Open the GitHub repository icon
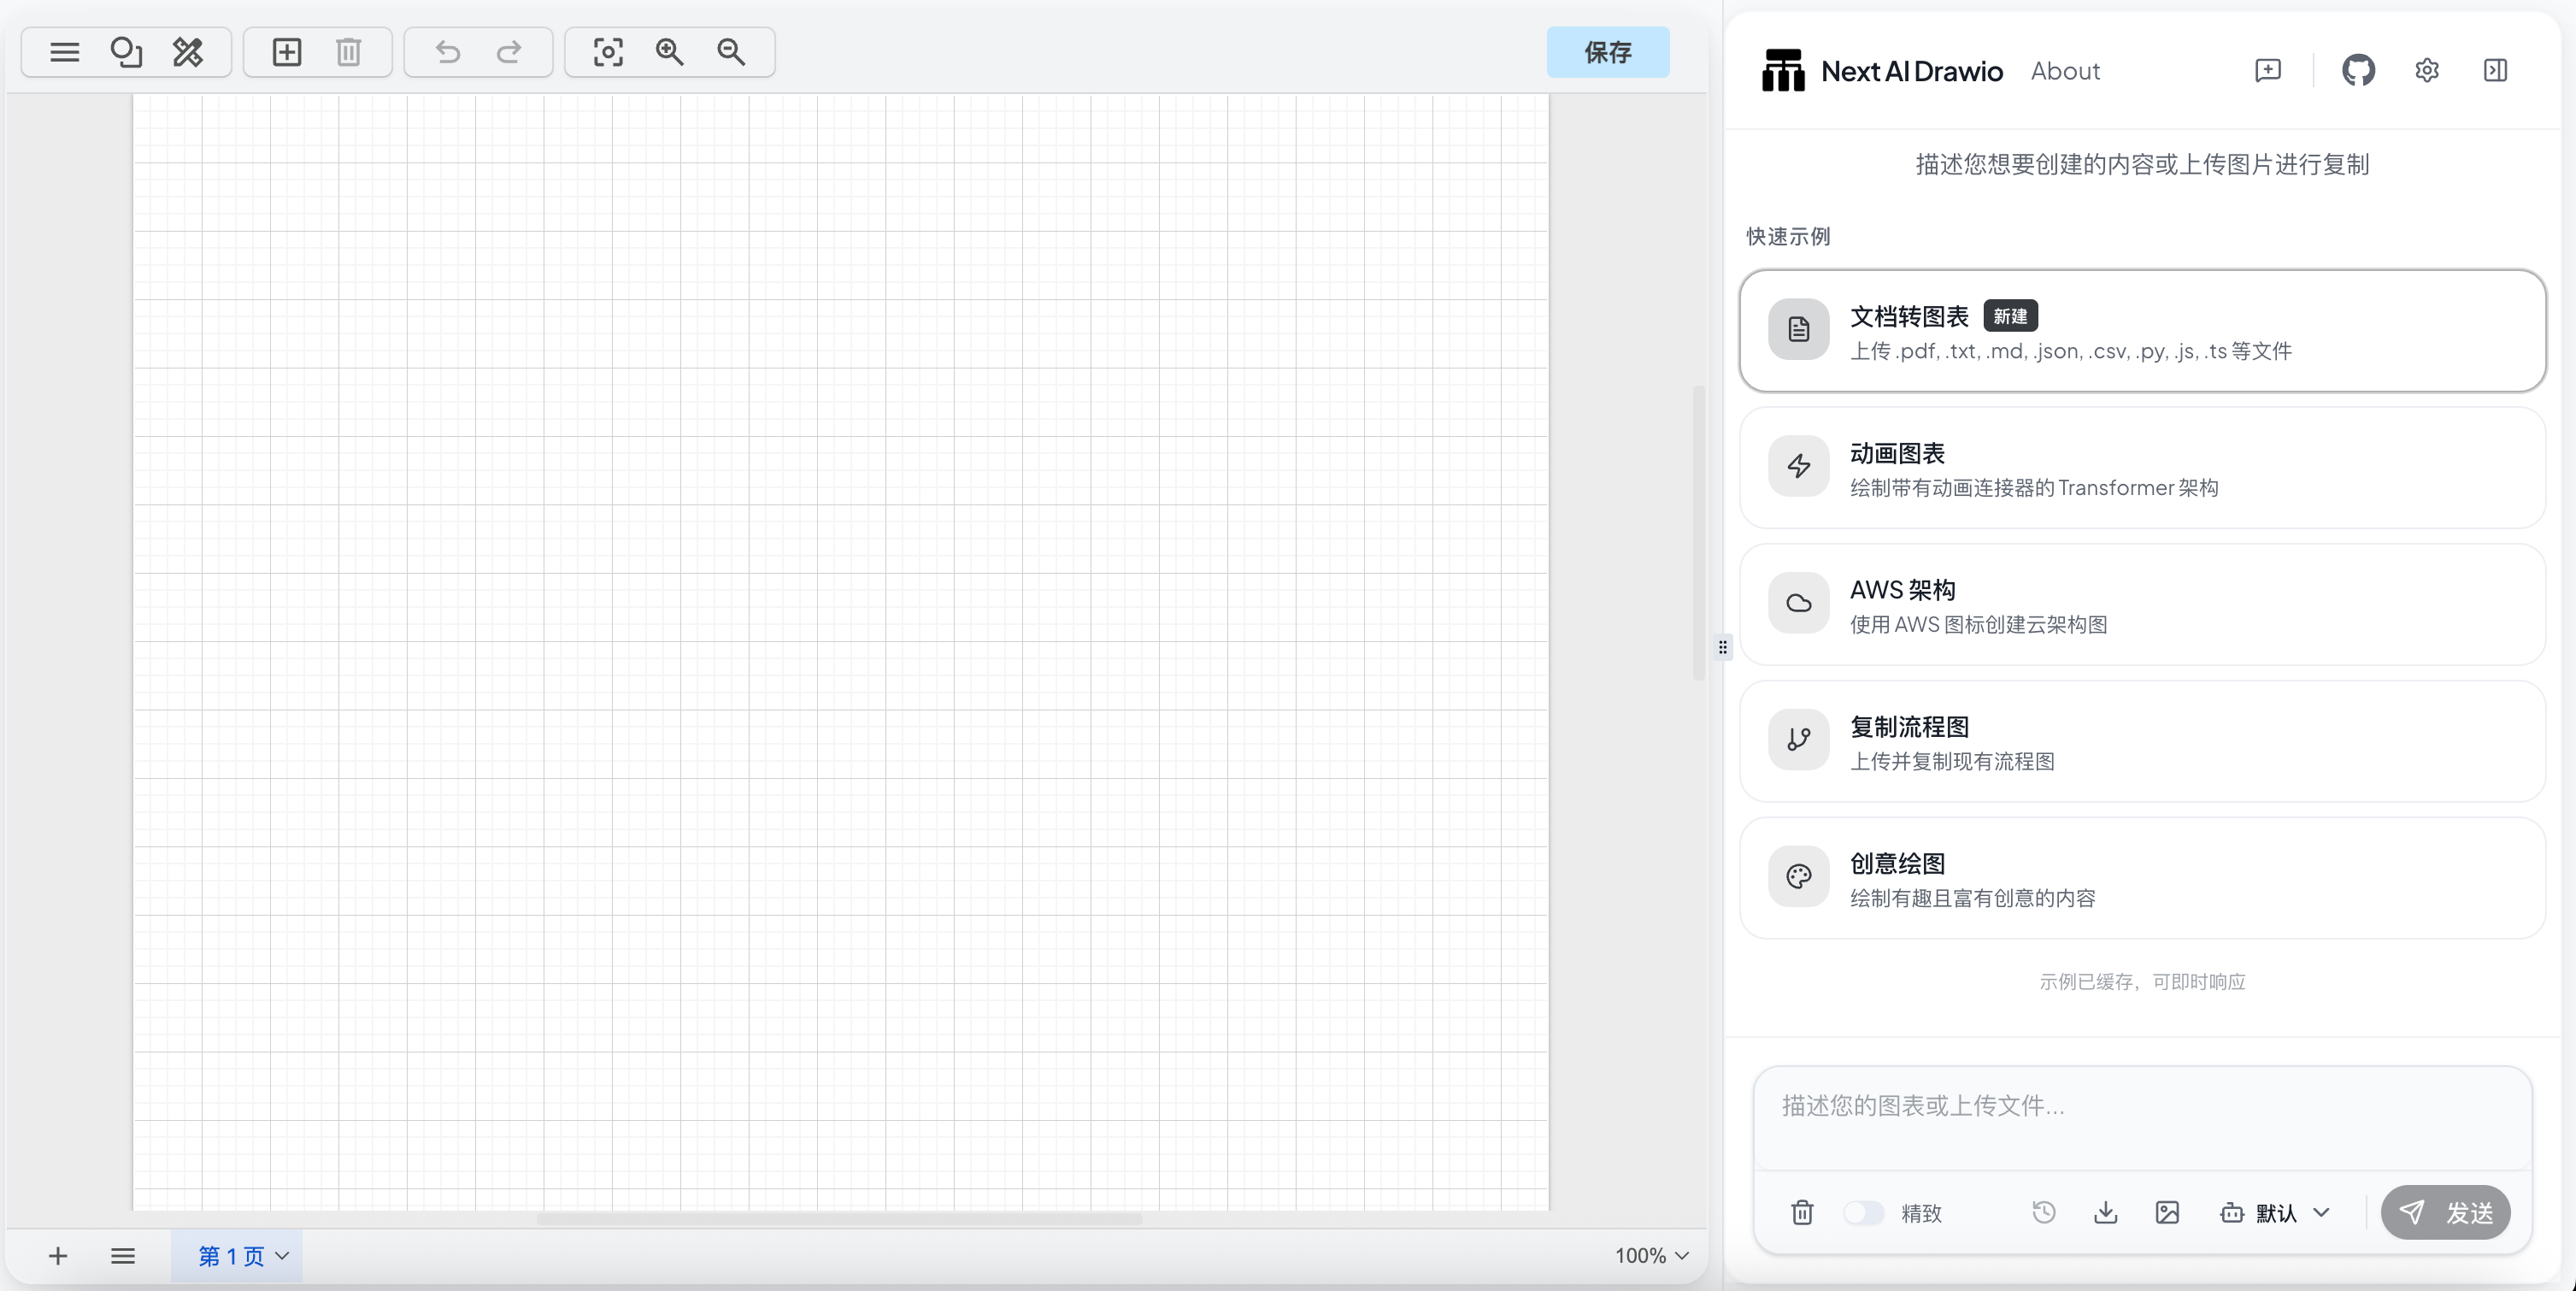Screen dimensions: 2576x1291 (2358, 70)
